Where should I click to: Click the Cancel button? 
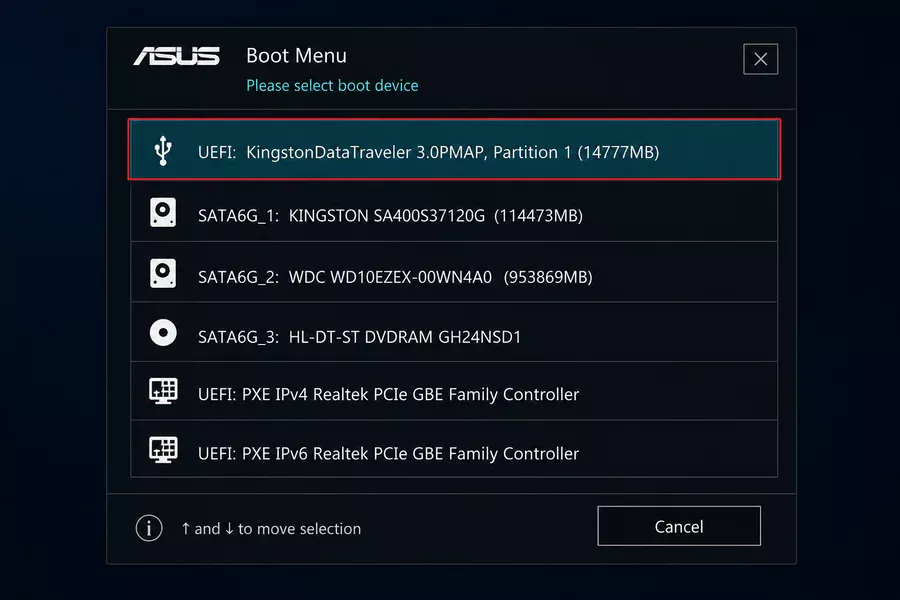(x=679, y=526)
